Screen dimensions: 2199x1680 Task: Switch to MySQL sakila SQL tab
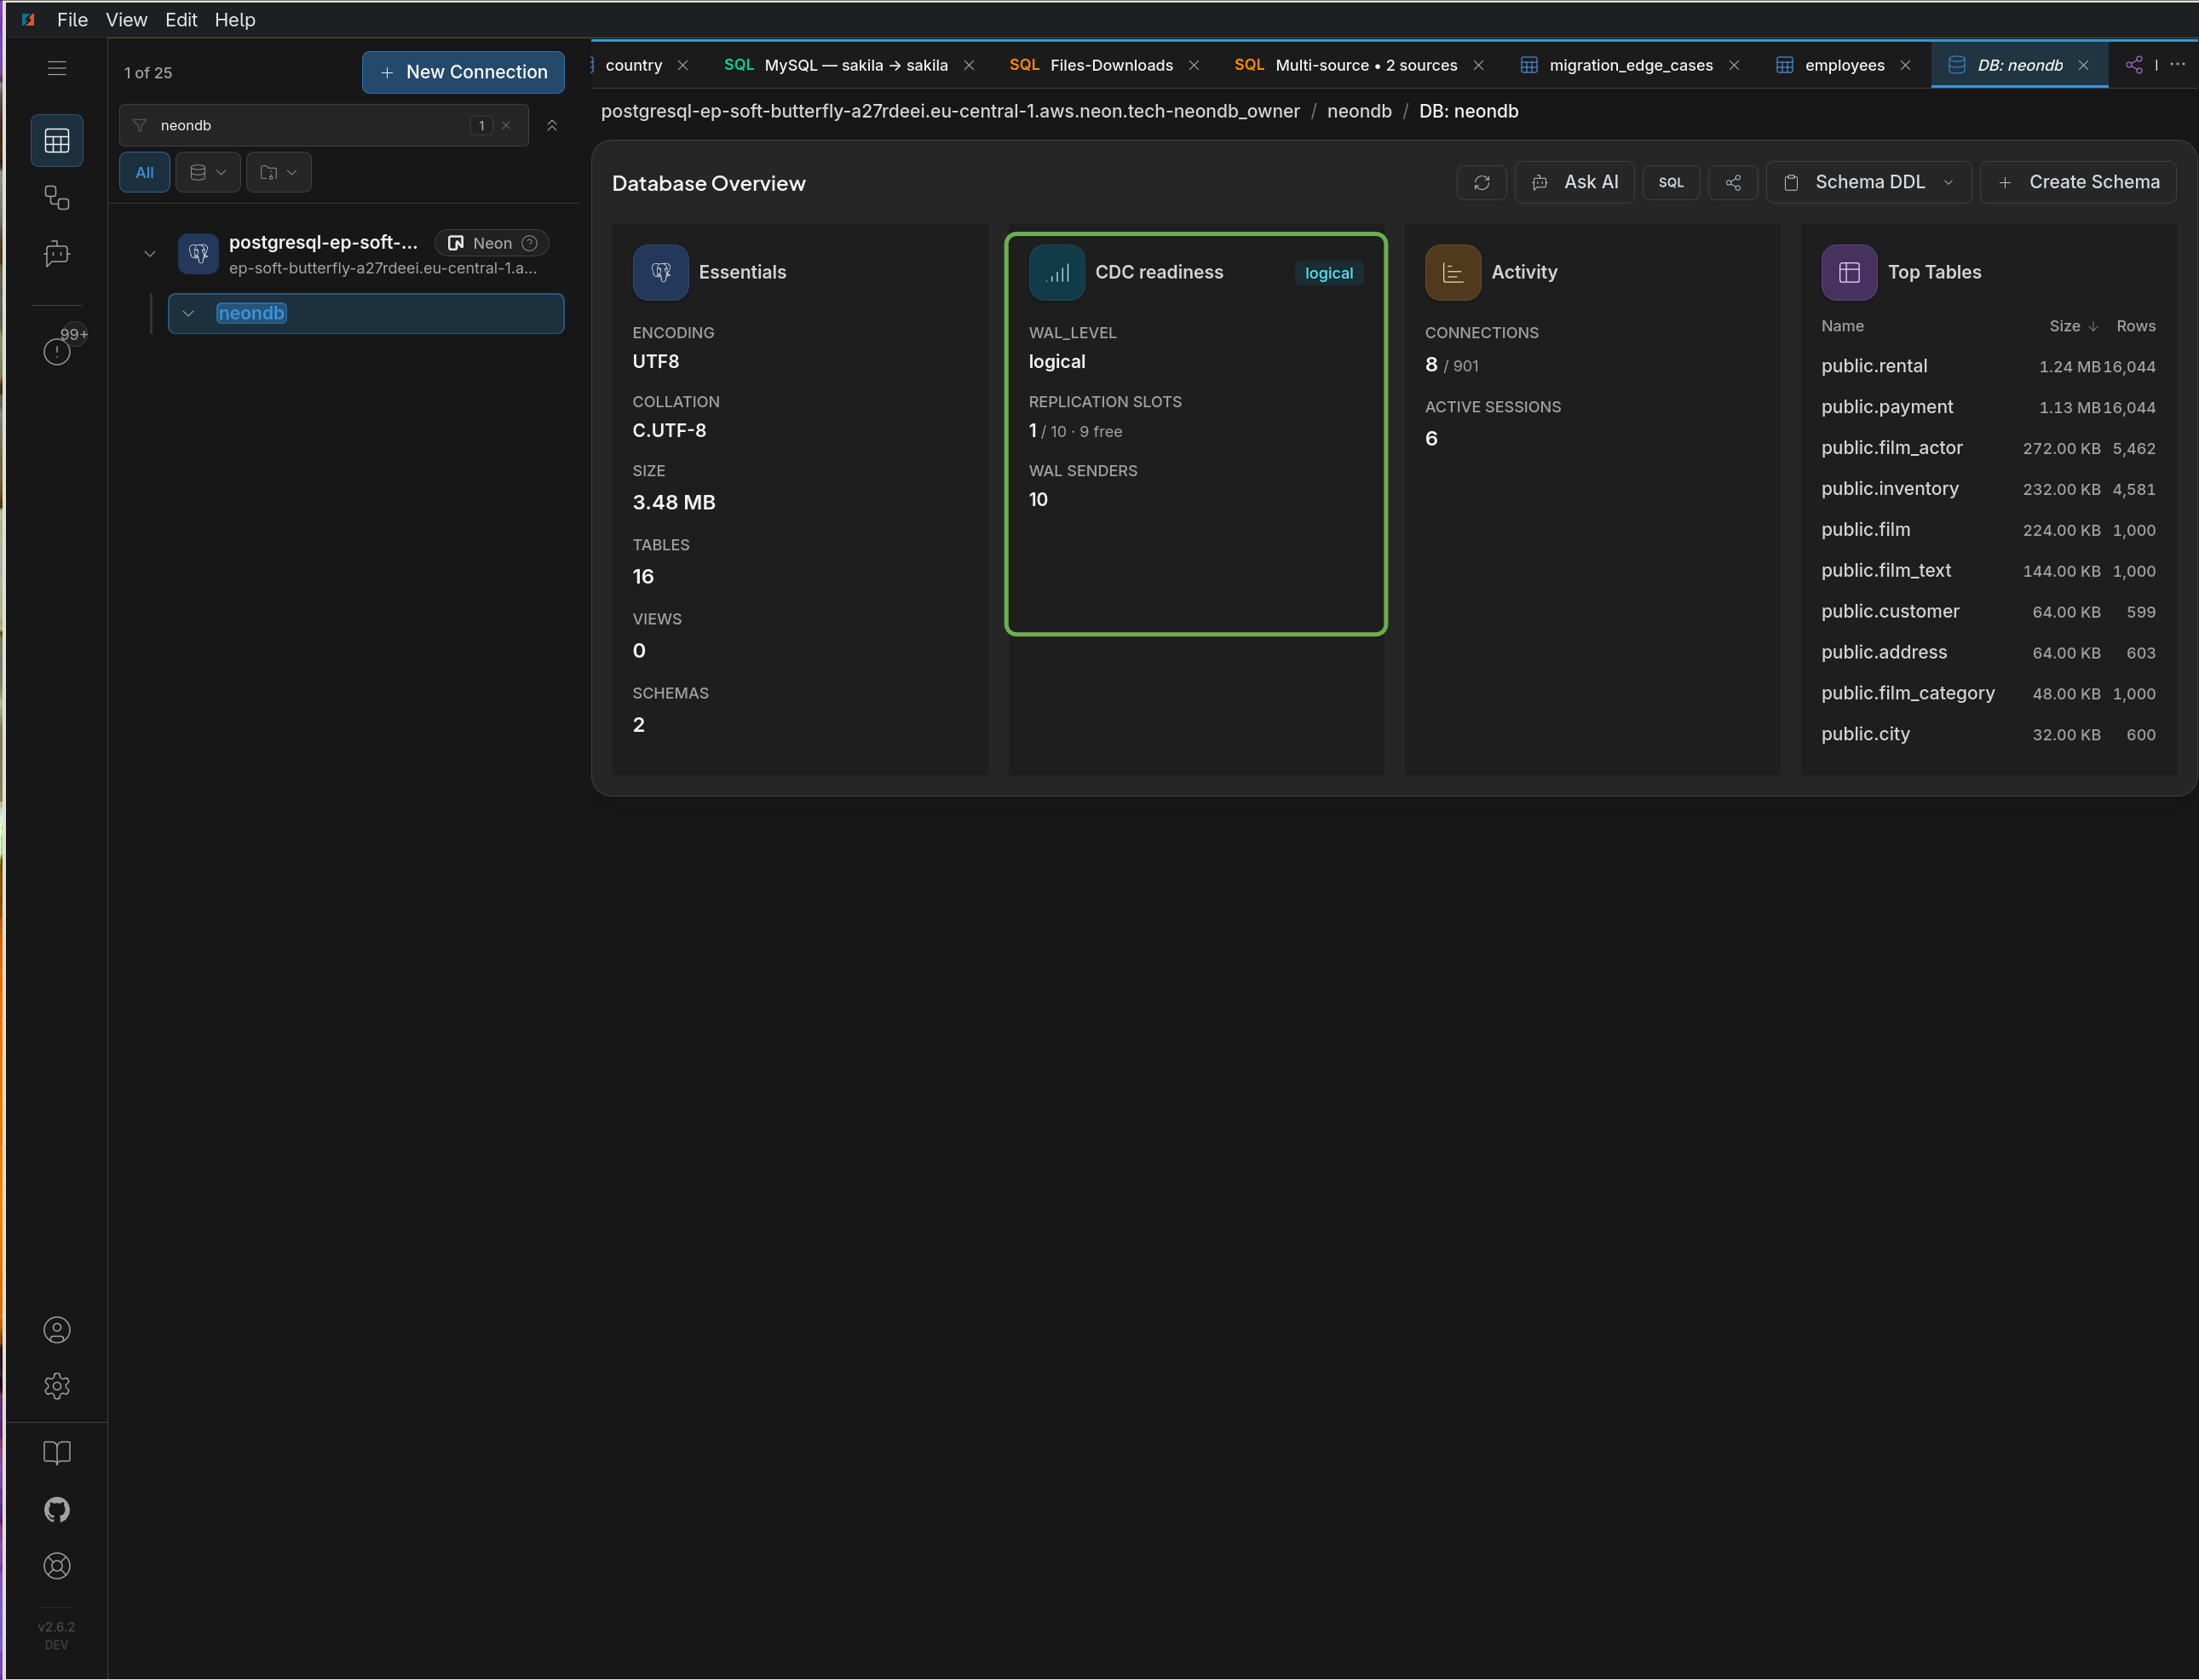848,65
